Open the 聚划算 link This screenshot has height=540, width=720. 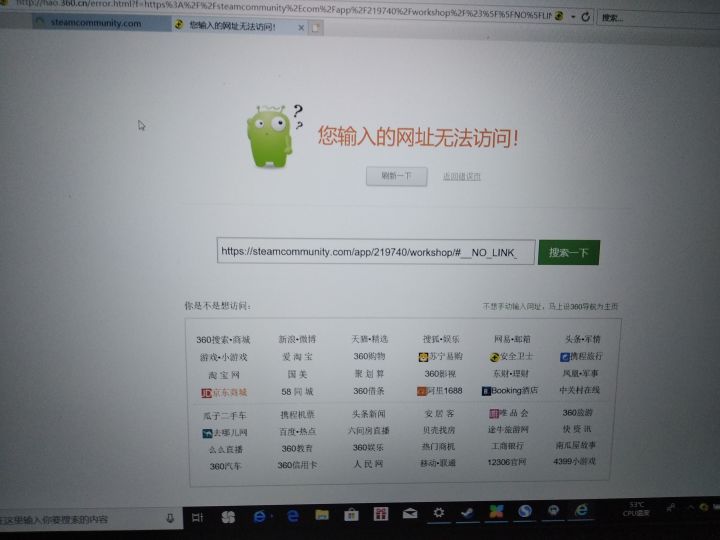[x=369, y=374]
